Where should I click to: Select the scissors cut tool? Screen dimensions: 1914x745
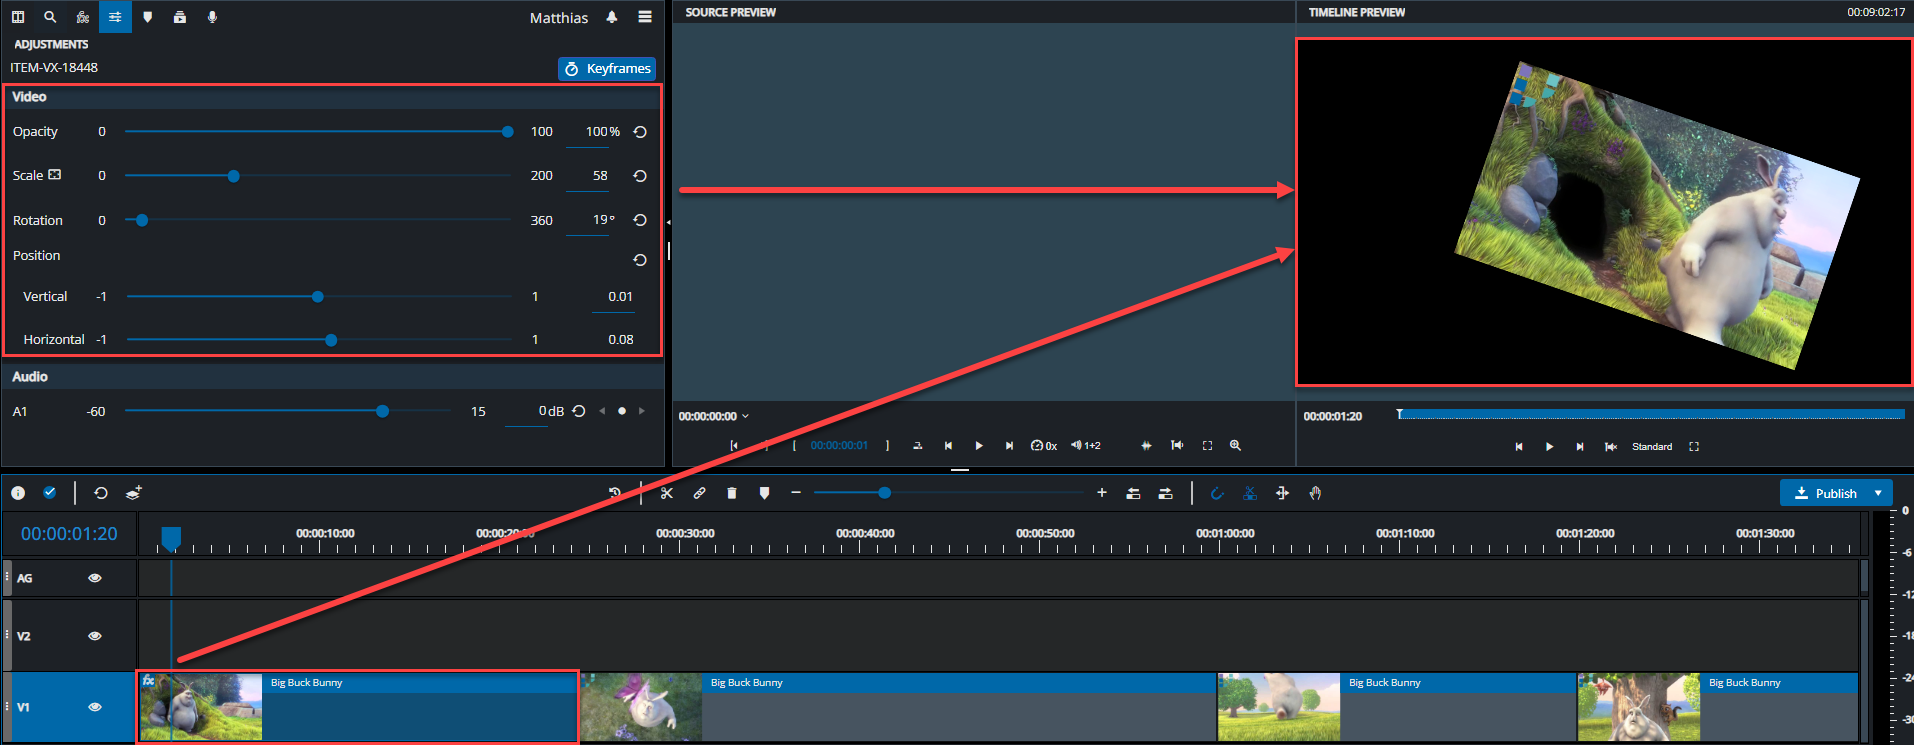[667, 493]
